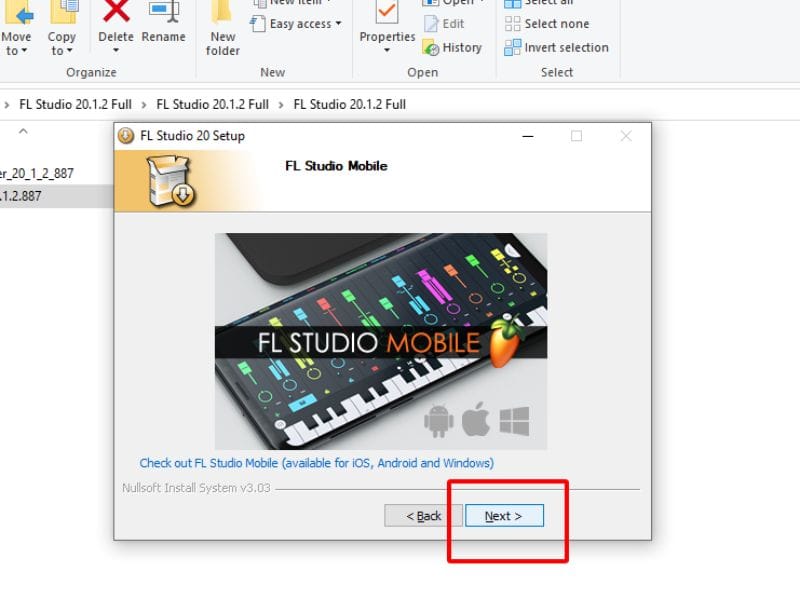Click the Invert selection icon
Image resolution: width=800 pixels, height=600 pixels.
(512, 47)
